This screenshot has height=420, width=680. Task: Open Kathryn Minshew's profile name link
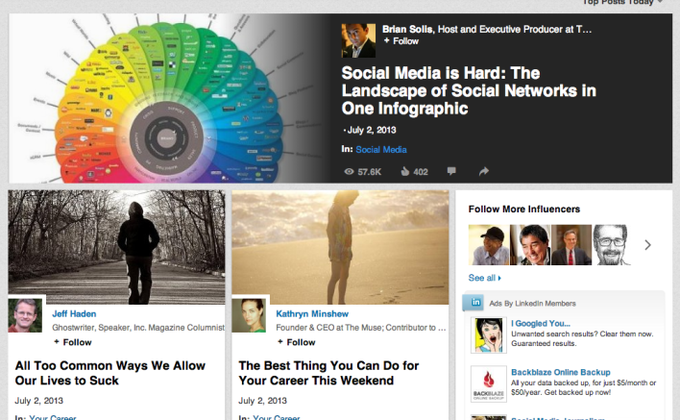312,314
